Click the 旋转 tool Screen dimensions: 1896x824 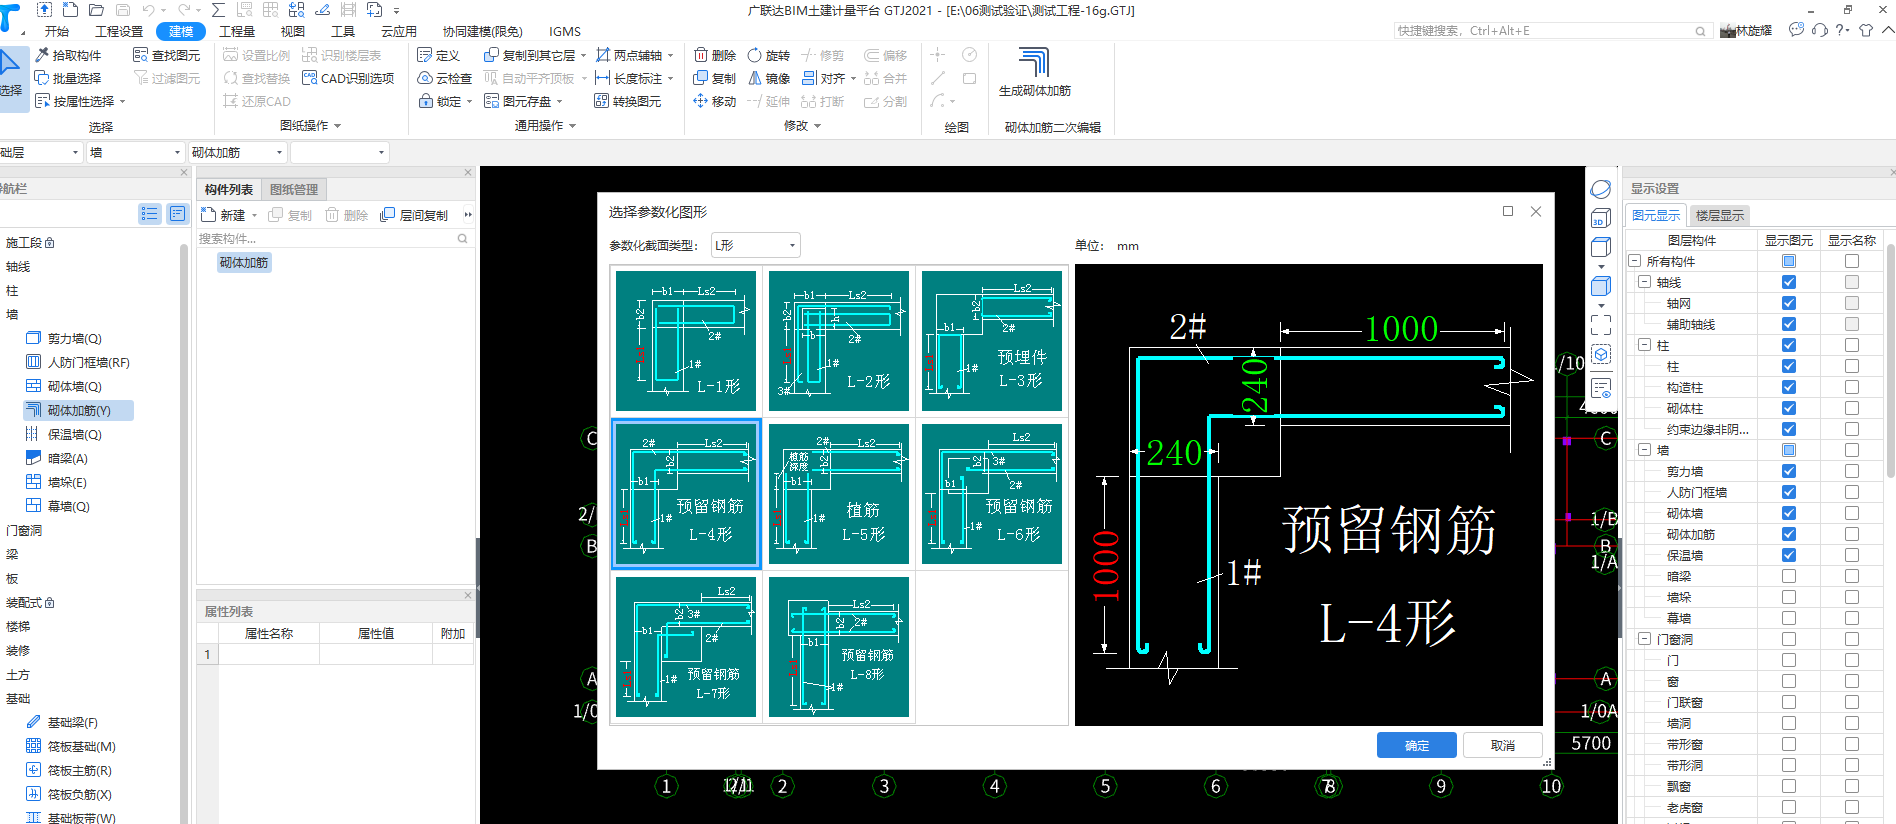(769, 55)
